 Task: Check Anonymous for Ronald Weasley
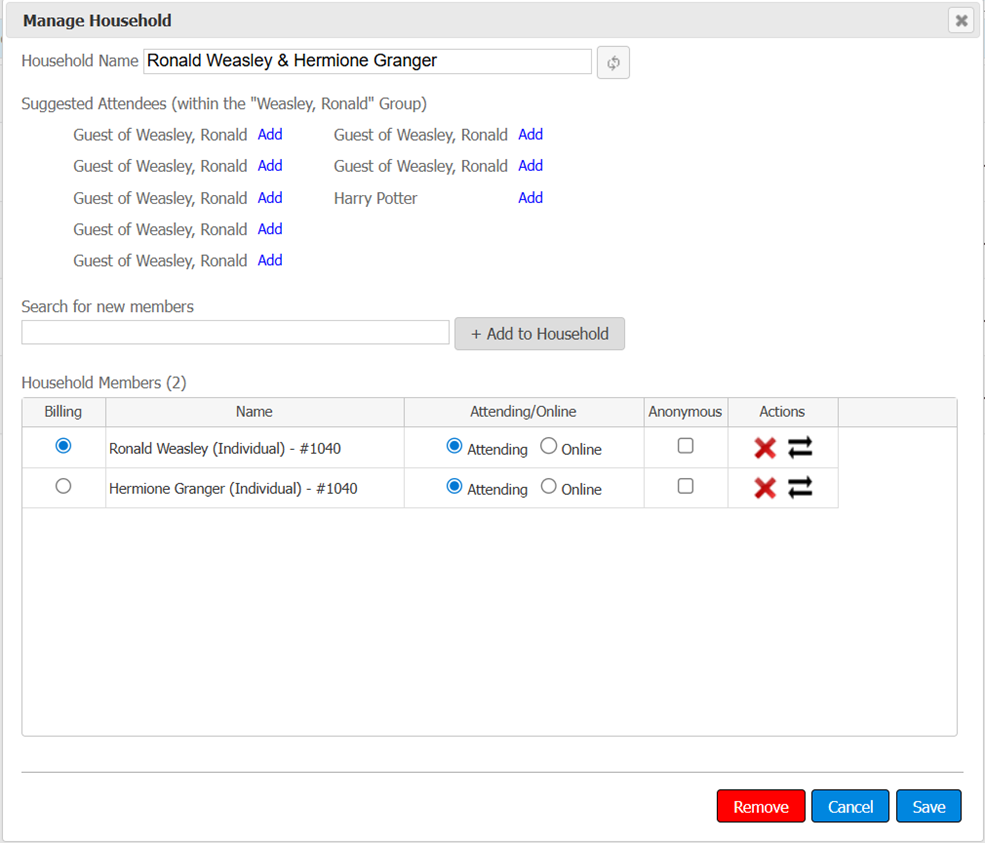point(685,446)
